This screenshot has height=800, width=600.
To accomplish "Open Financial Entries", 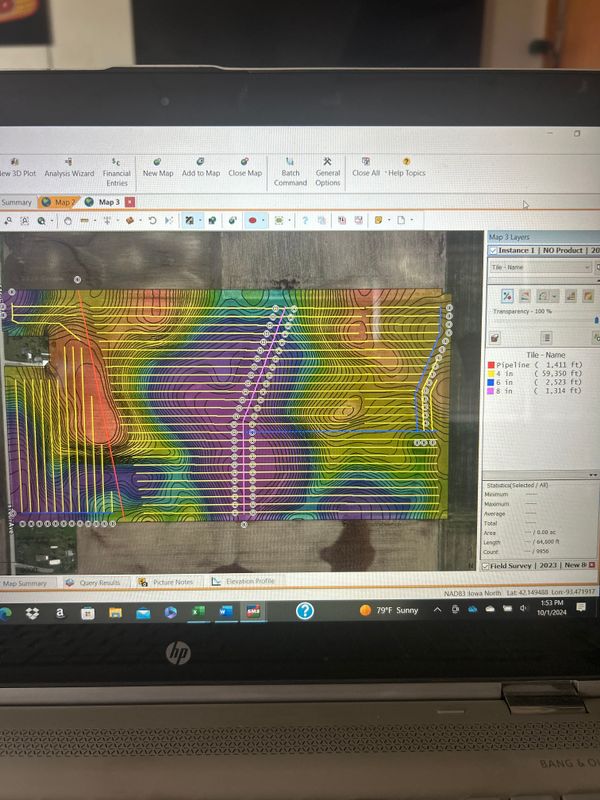I will coord(117,172).
